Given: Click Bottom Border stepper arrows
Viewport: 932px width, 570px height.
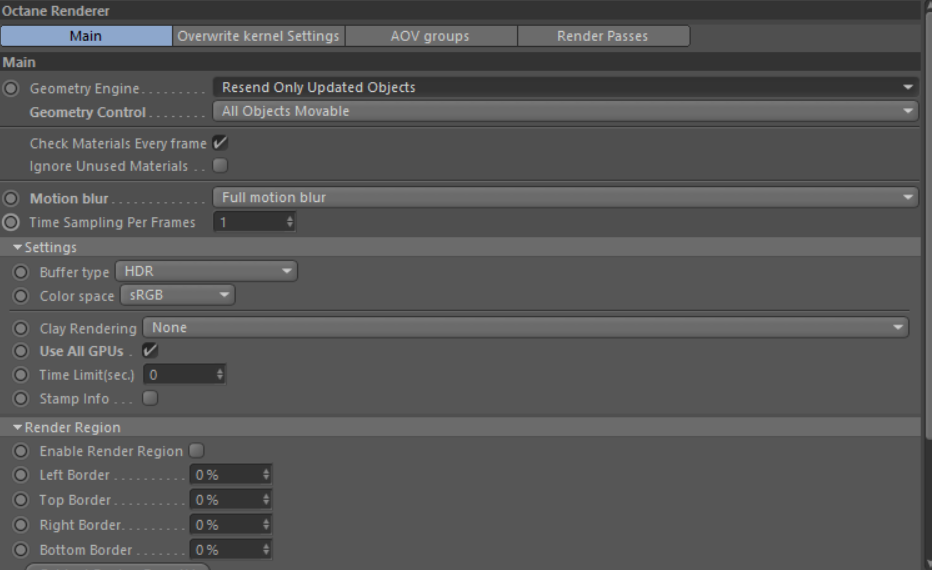Looking at the screenshot, I should [266, 550].
